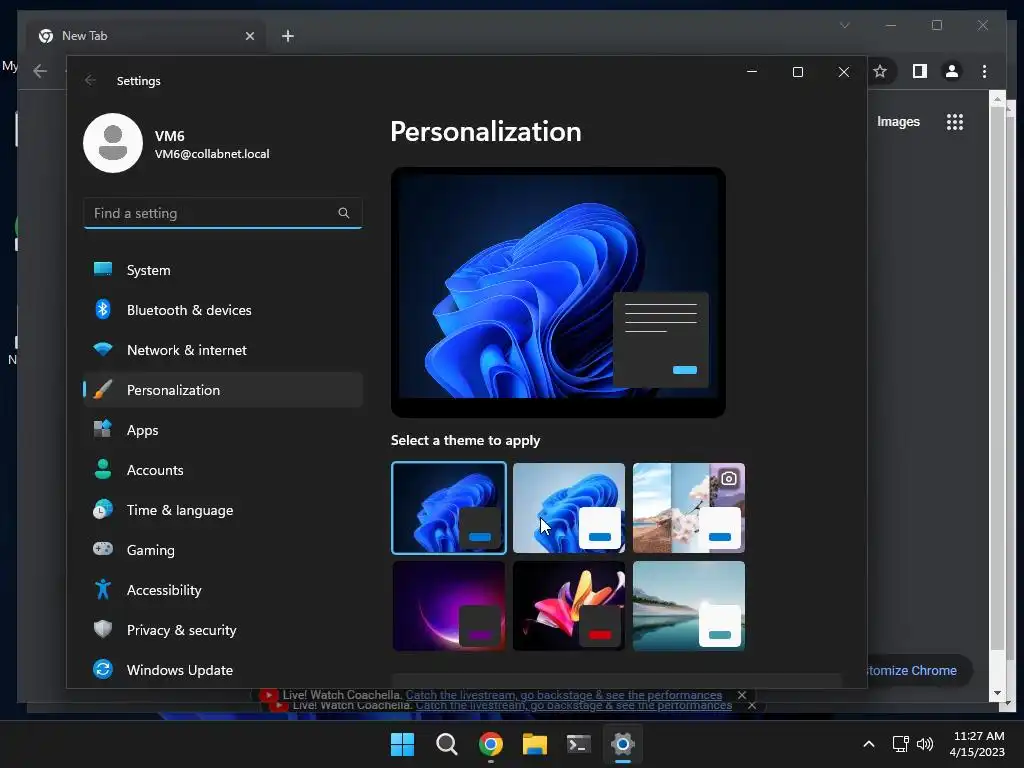1024x768 pixels.
Task: Switch to Chrome from the taskbar
Action: point(490,744)
